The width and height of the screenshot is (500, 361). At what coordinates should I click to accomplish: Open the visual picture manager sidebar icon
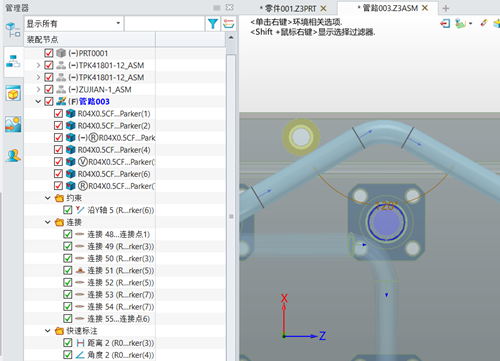pyautogui.click(x=13, y=124)
